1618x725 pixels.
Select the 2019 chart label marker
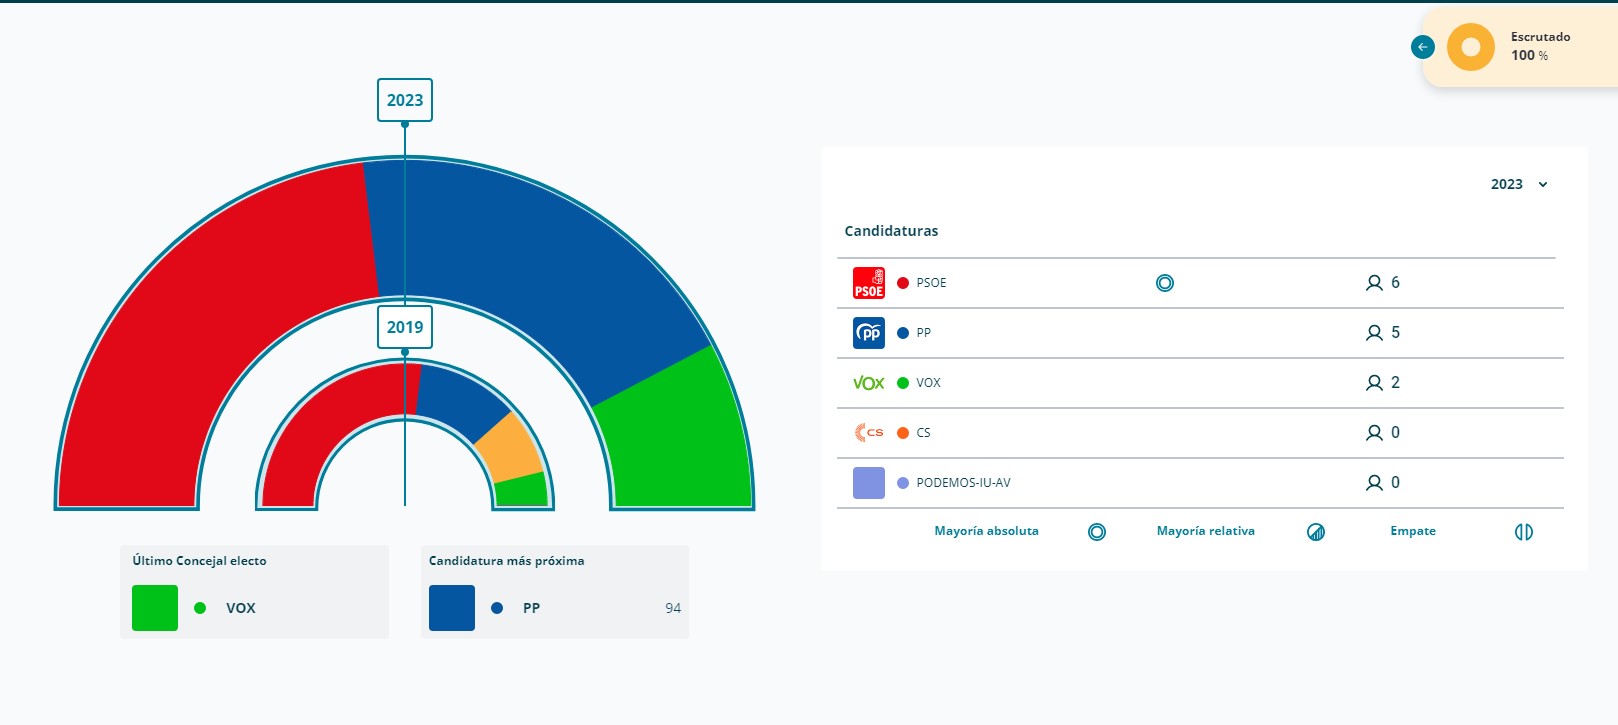(x=405, y=327)
